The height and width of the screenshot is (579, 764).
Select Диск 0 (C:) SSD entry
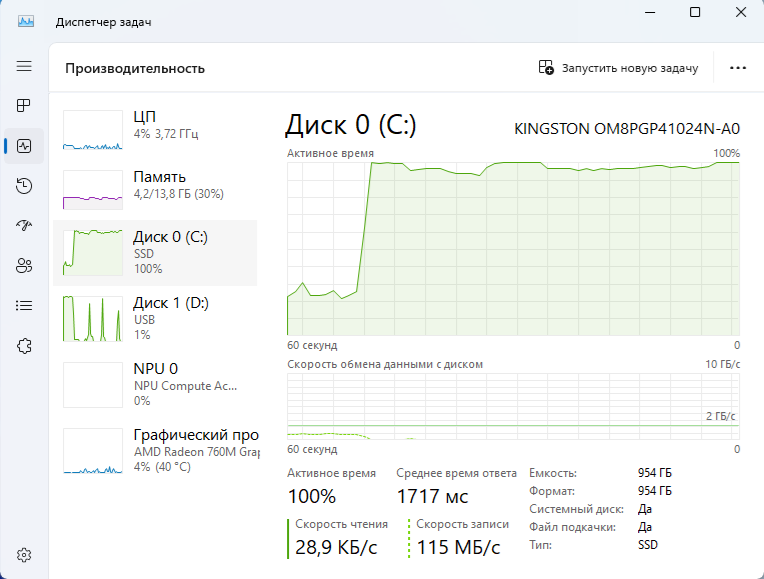tap(155, 252)
